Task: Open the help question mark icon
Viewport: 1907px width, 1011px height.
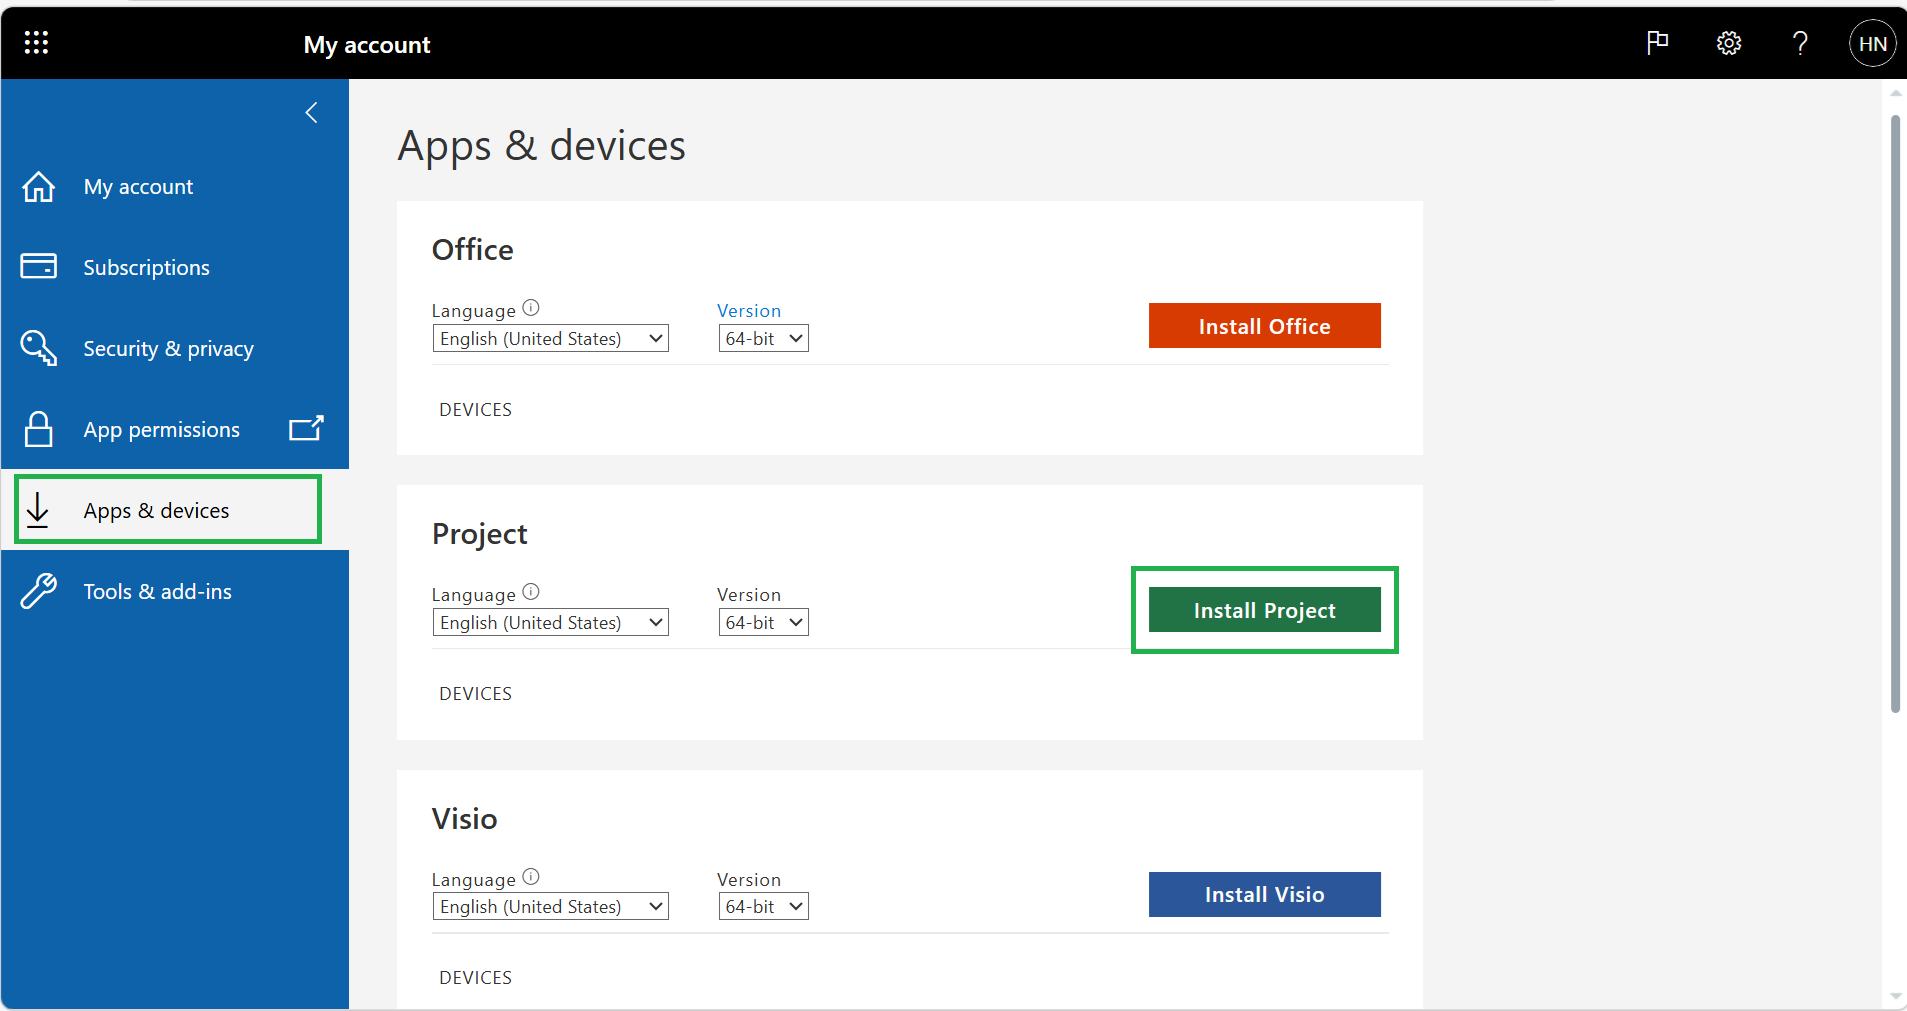Action: pyautogui.click(x=1800, y=43)
